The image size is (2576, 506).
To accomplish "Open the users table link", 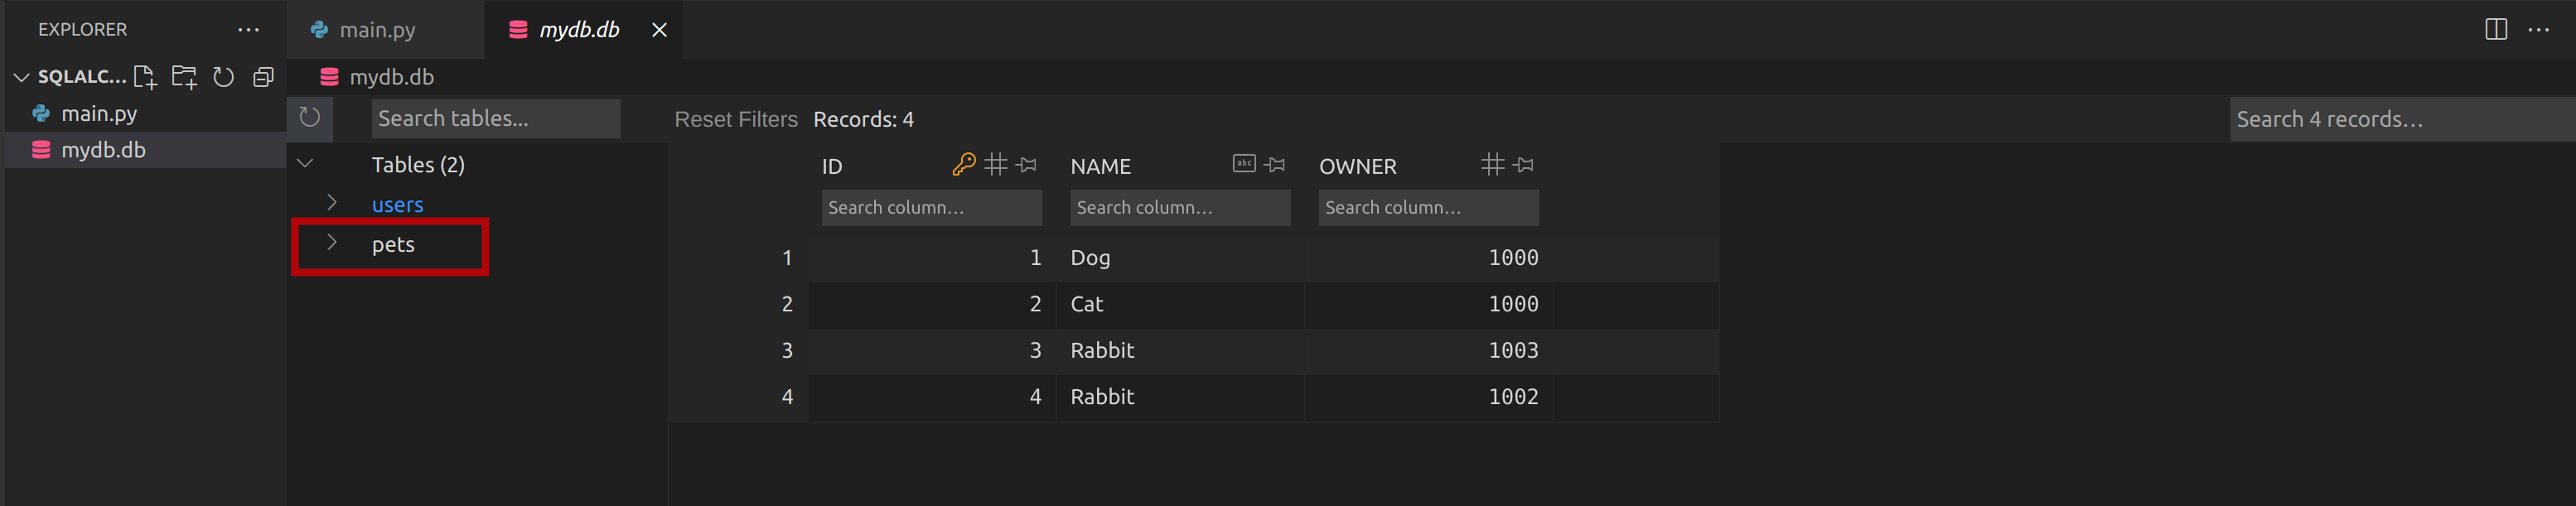I will point(397,205).
